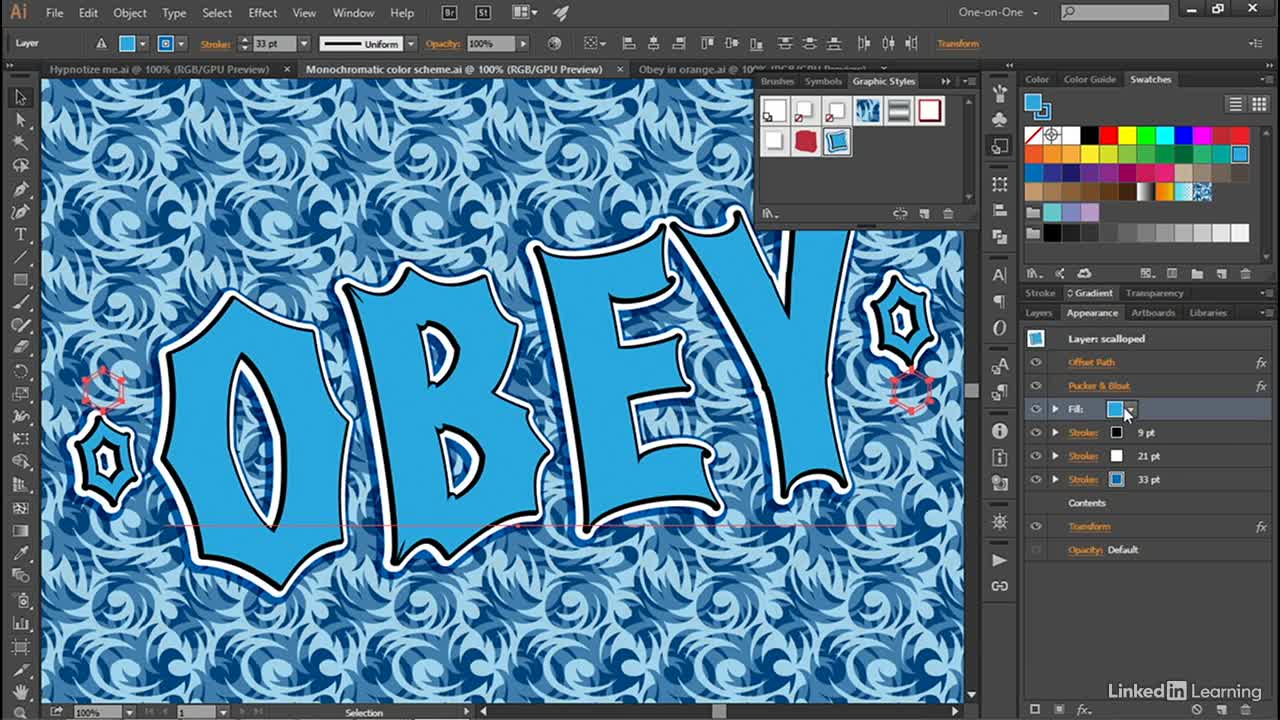Image resolution: width=1280 pixels, height=720 pixels.
Task: Open One-on-One workspace switcher
Action: [998, 13]
